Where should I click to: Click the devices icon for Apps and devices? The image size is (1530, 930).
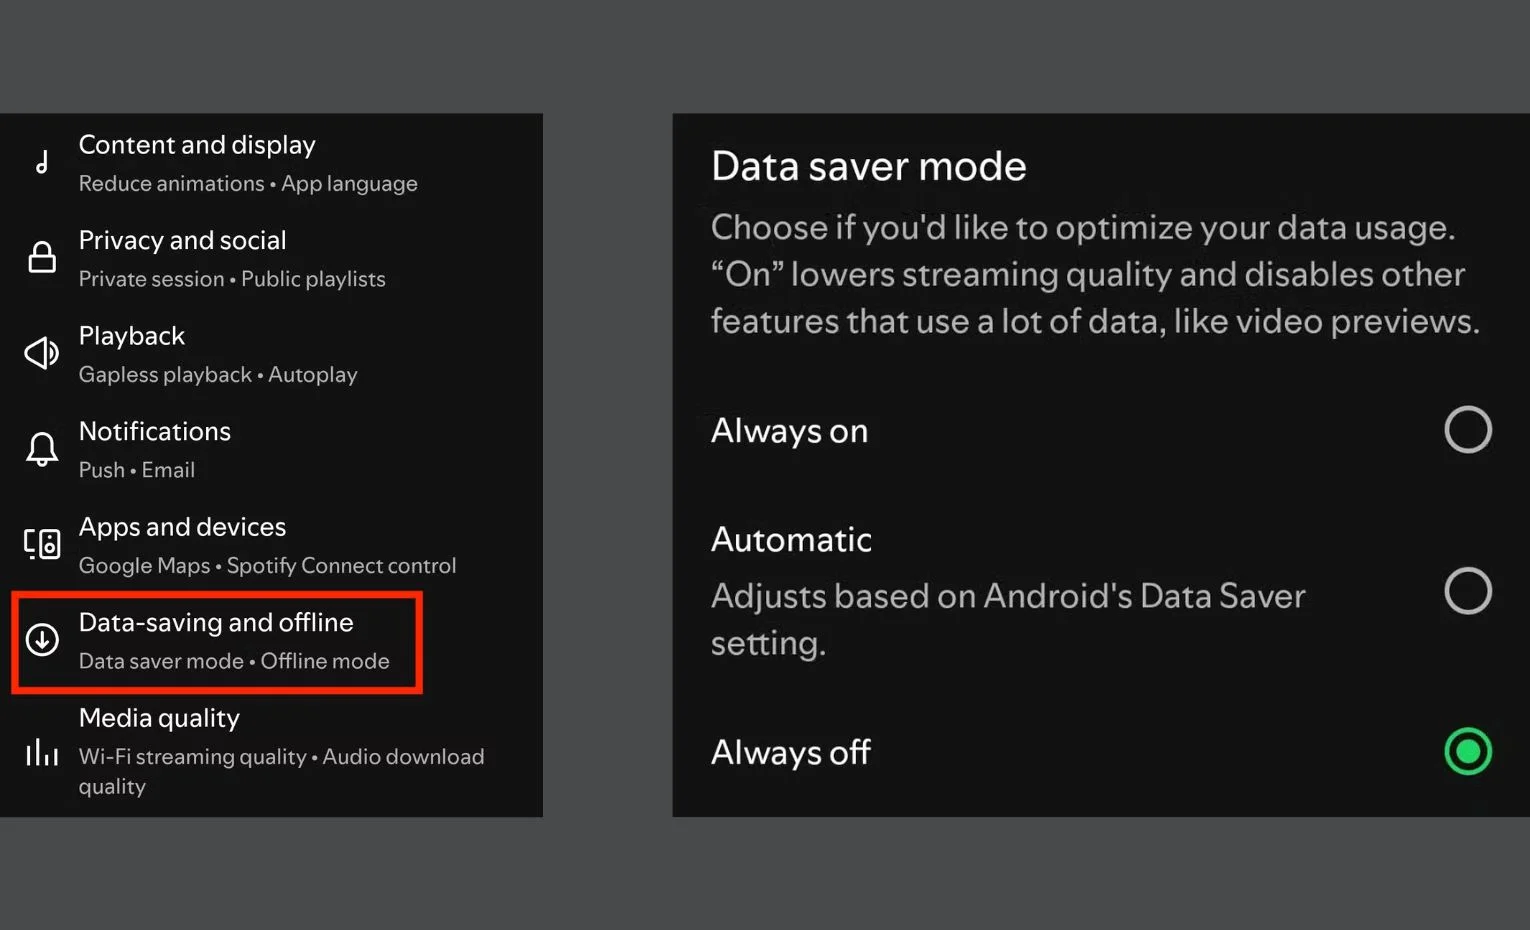[42, 544]
